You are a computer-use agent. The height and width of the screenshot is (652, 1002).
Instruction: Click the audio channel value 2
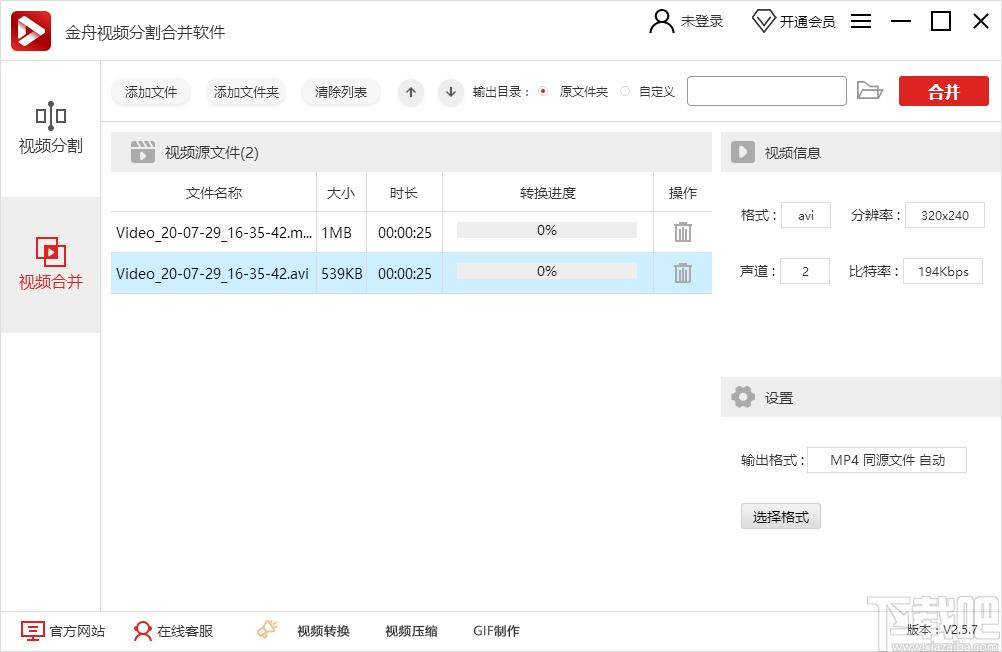805,272
